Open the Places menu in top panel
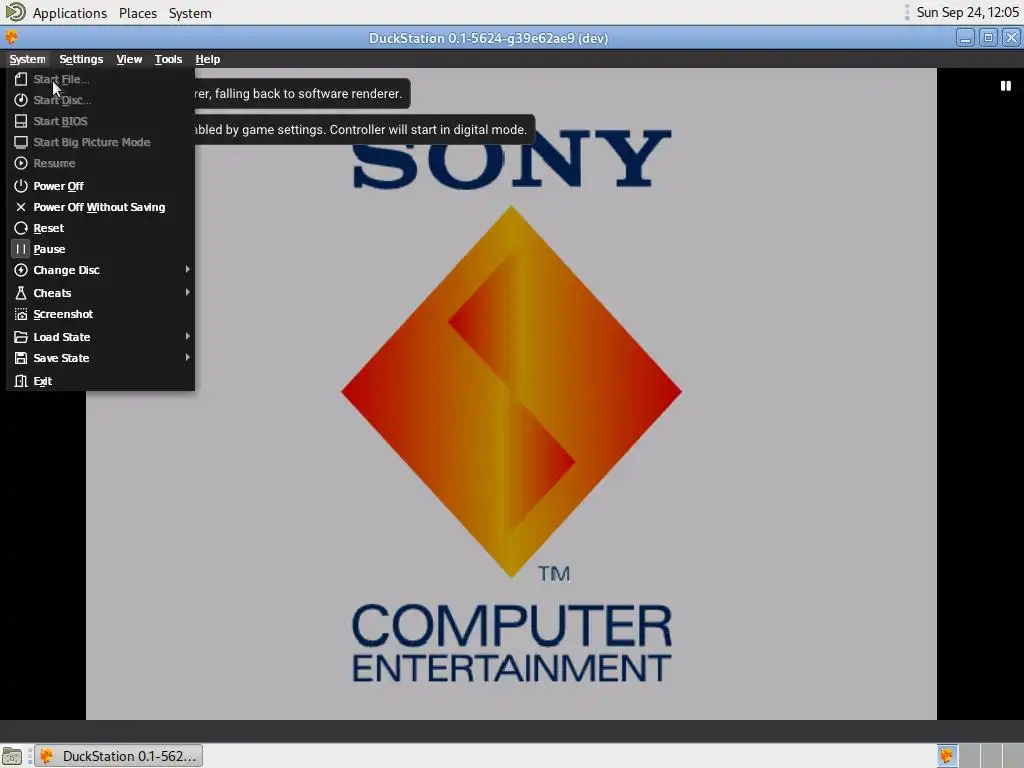The height and width of the screenshot is (768, 1024). click(138, 13)
